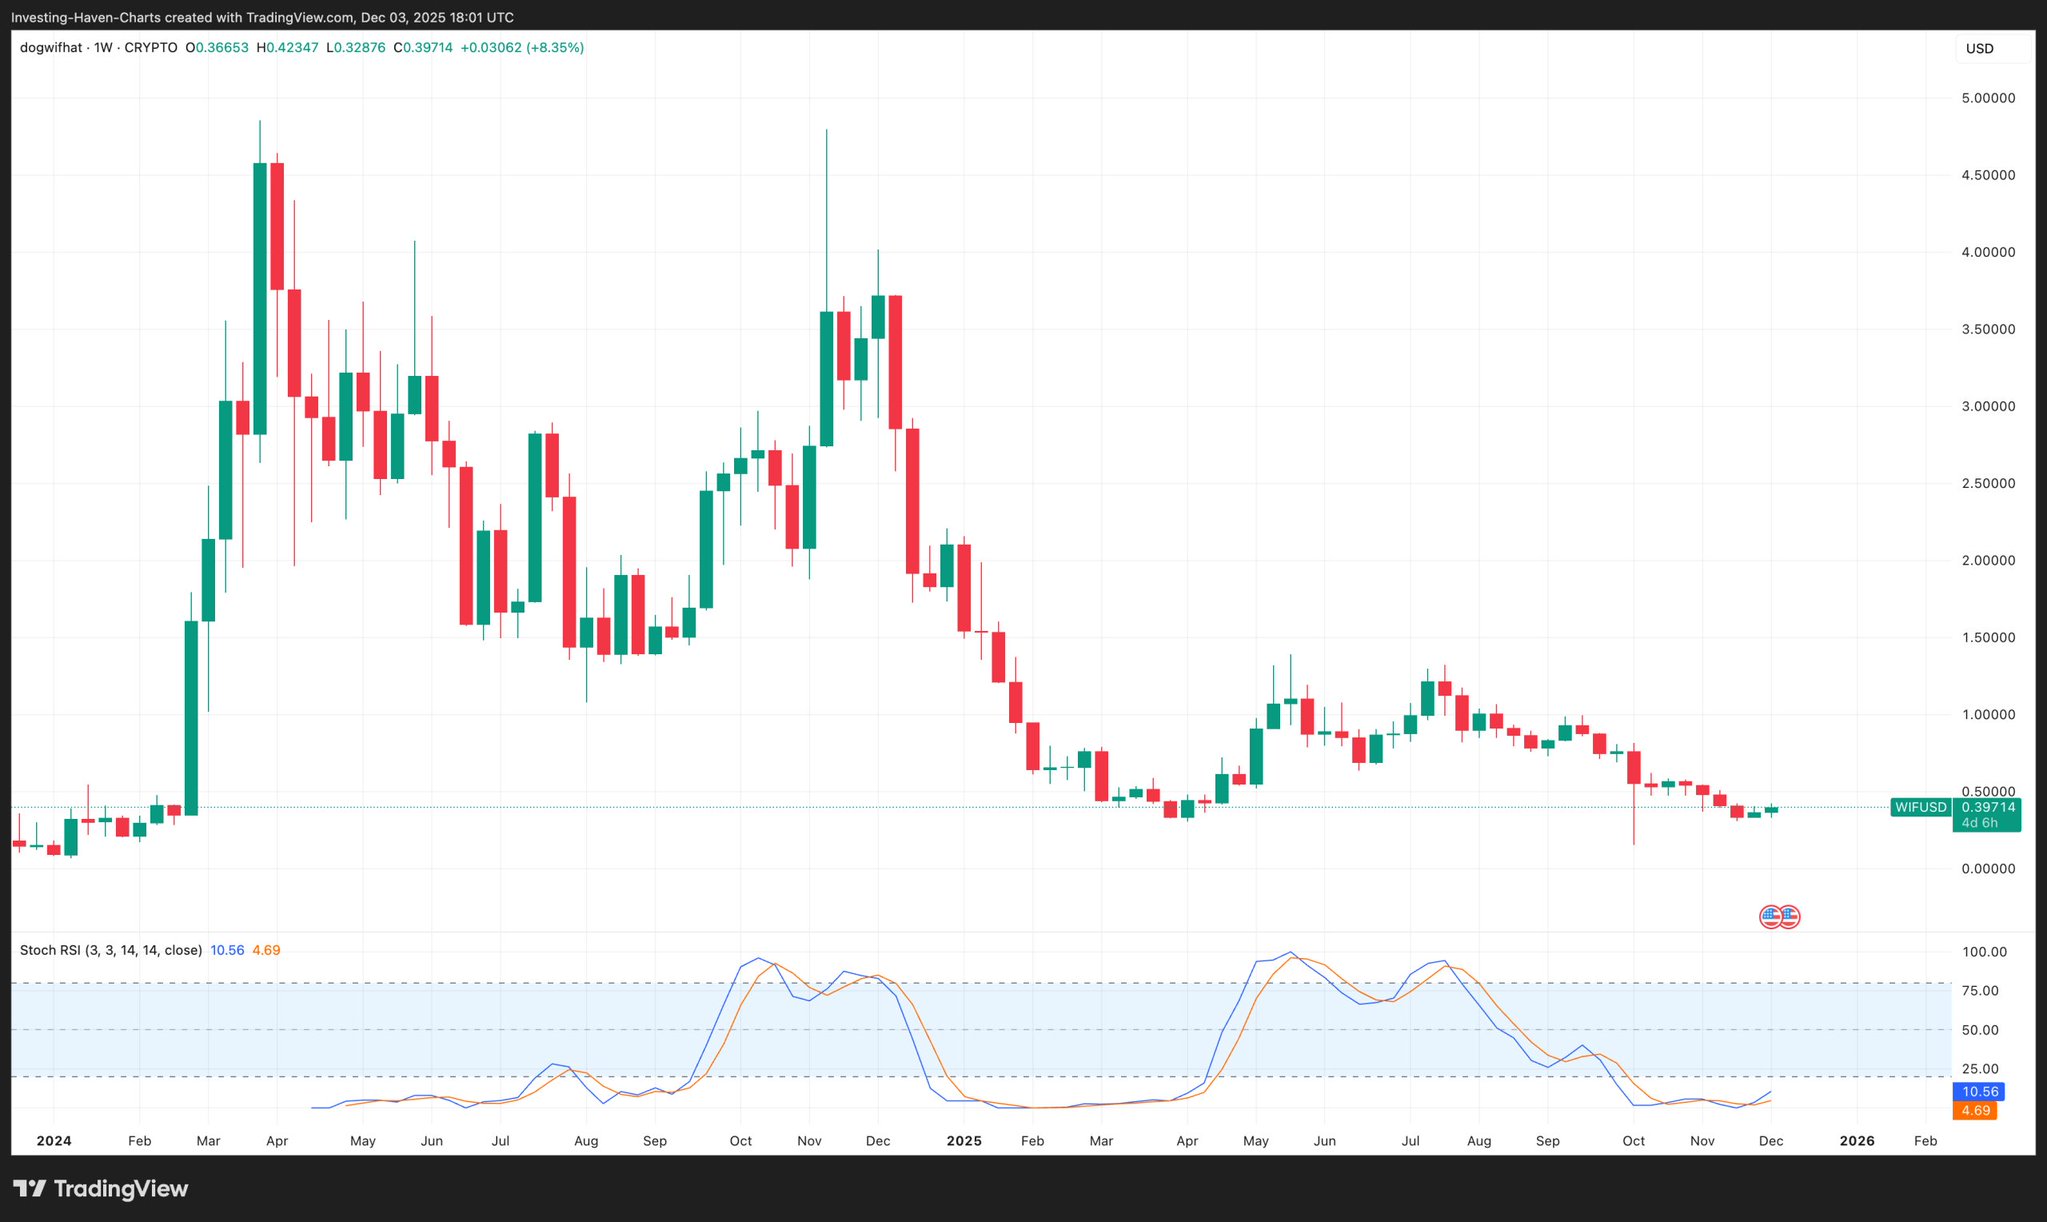Screen dimensions: 2047x1222
Task: Click the left US flag economic event icon
Action: 1770,916
